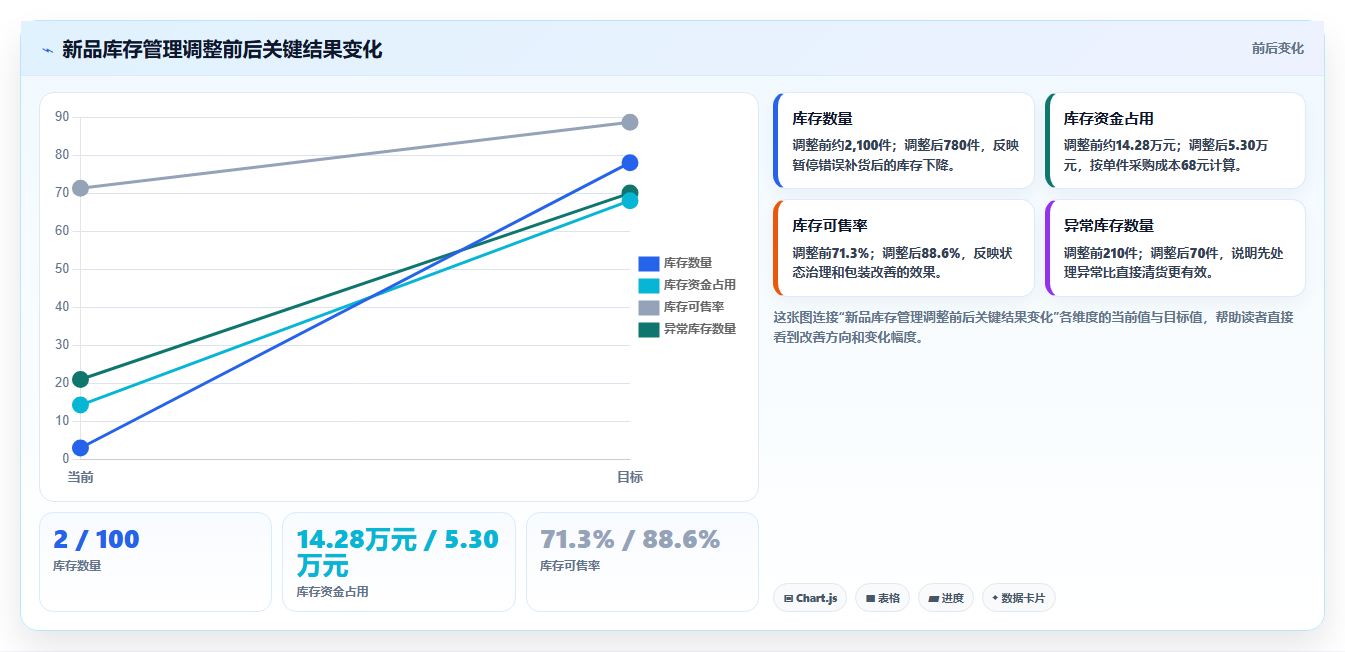Image resolution: width=1345 pixels, height=652 pixels.
Task: Open the 异常库存数量 info card heading
Action: coord(1108,225)
